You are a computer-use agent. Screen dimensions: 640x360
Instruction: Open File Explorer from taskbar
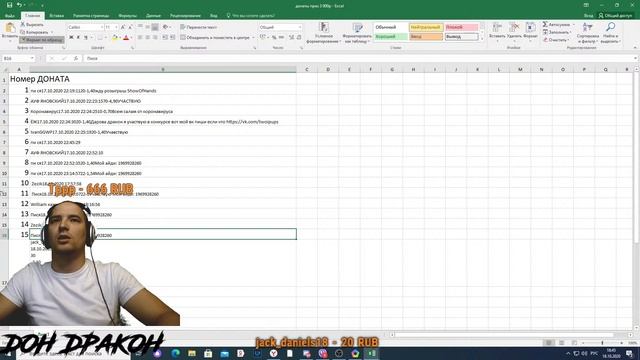point(192,353)
